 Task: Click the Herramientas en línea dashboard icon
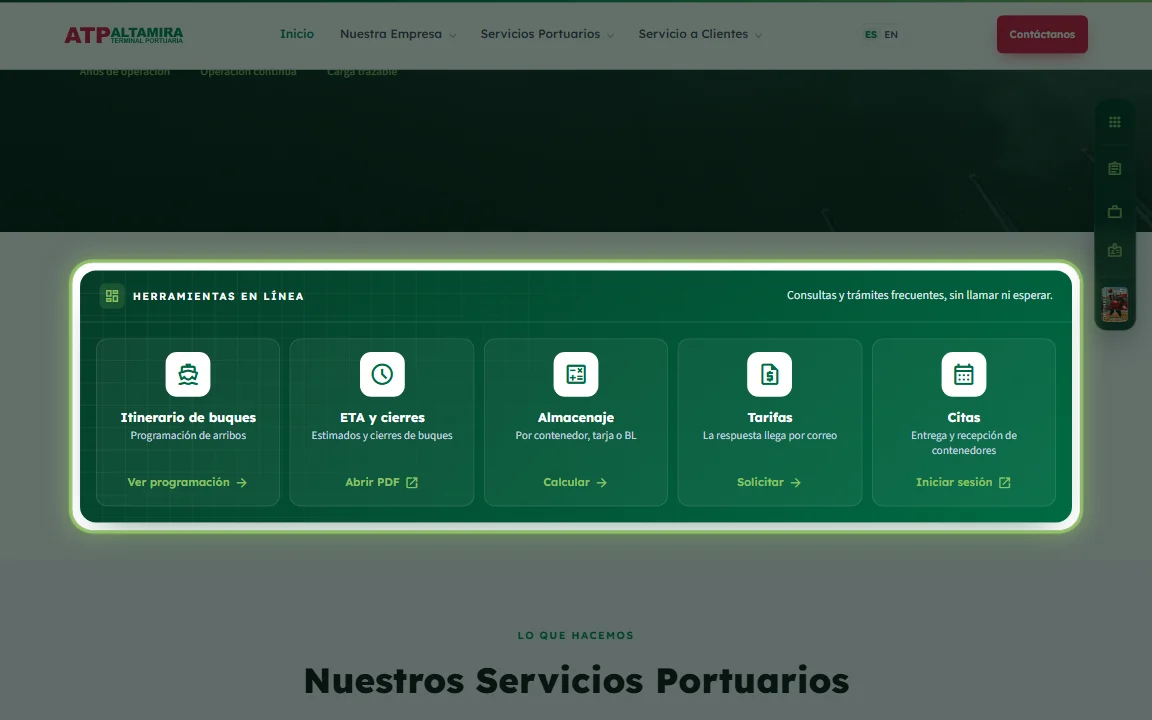[112, 295]
